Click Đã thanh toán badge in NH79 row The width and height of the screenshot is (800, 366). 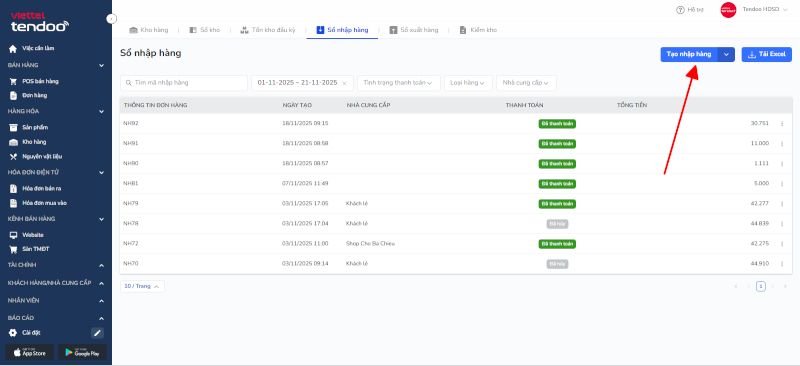557,204
